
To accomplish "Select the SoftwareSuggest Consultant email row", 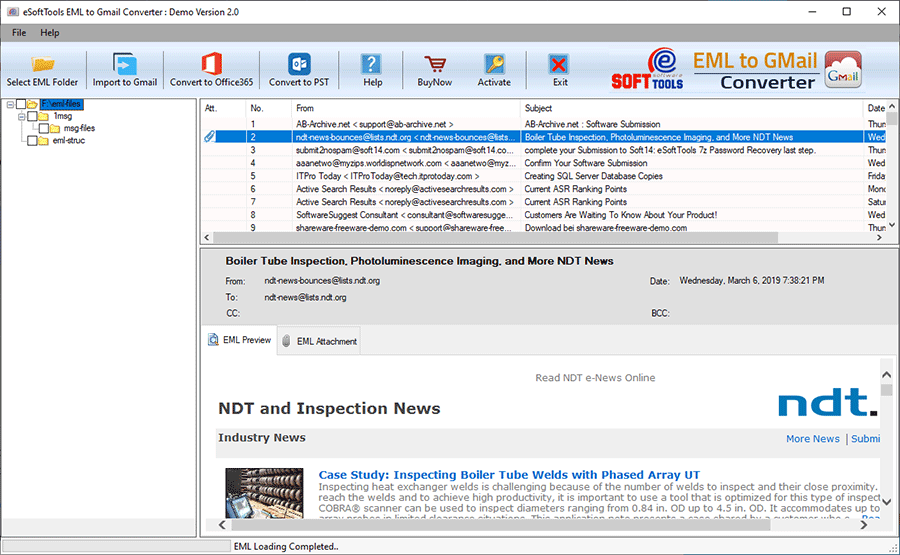I will click(543, 215).
